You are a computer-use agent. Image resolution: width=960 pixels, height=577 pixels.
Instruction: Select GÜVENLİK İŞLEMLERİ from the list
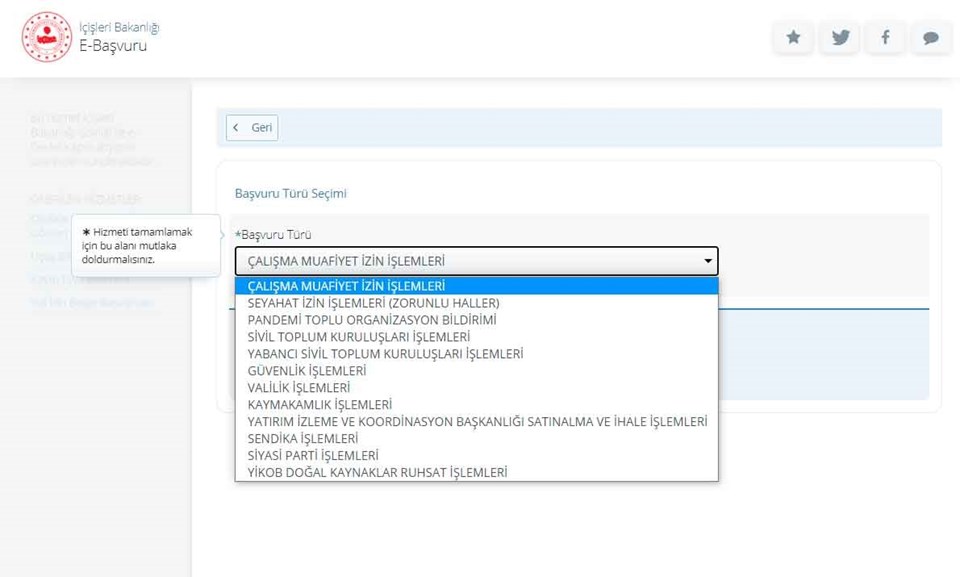(x=306, y=371)
